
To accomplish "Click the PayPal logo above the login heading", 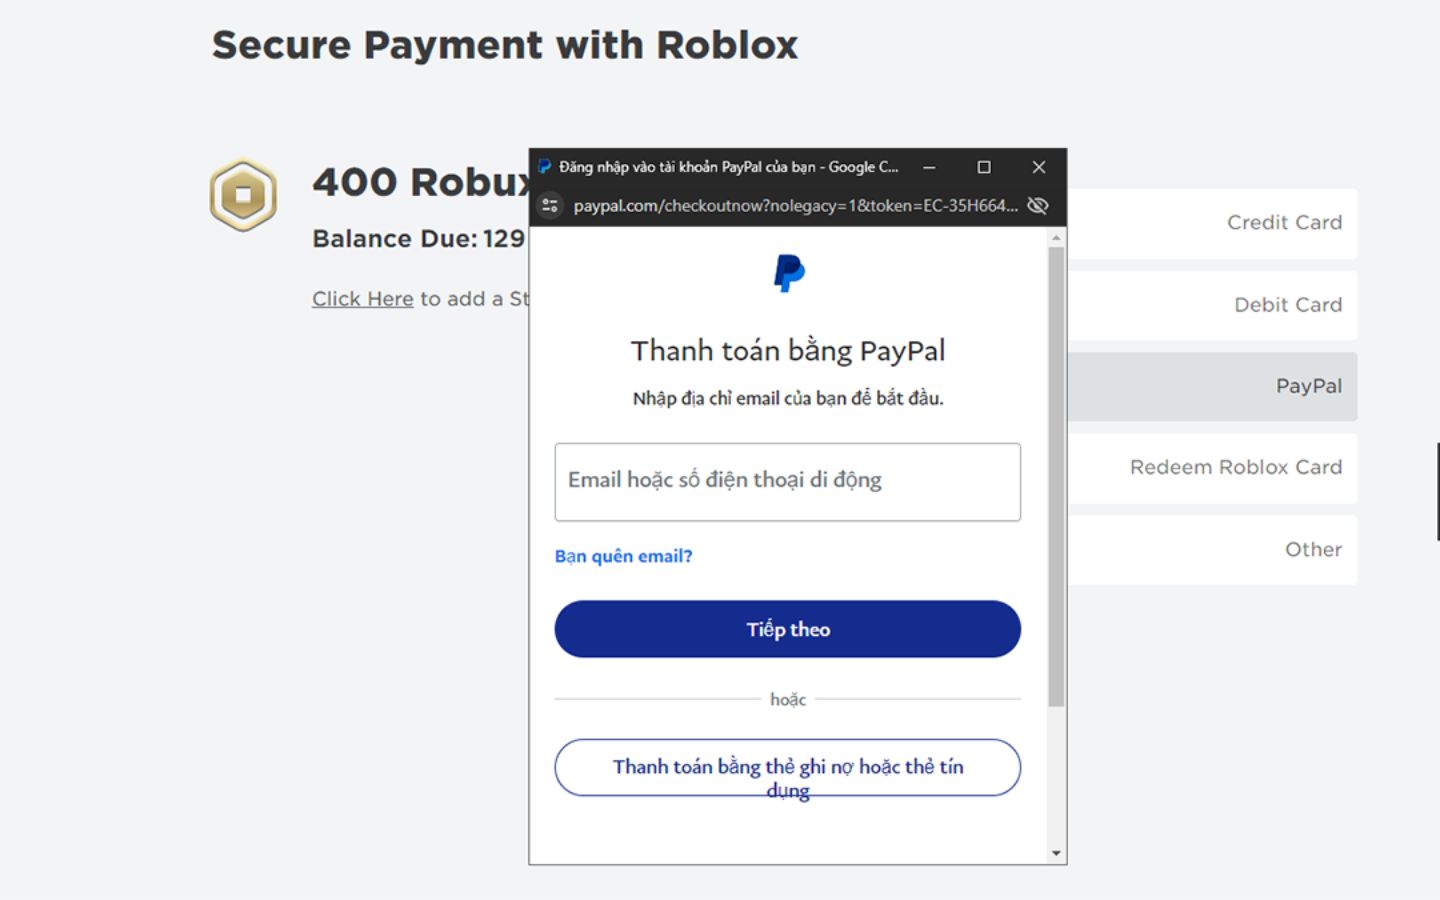I will tap(788, 272).
